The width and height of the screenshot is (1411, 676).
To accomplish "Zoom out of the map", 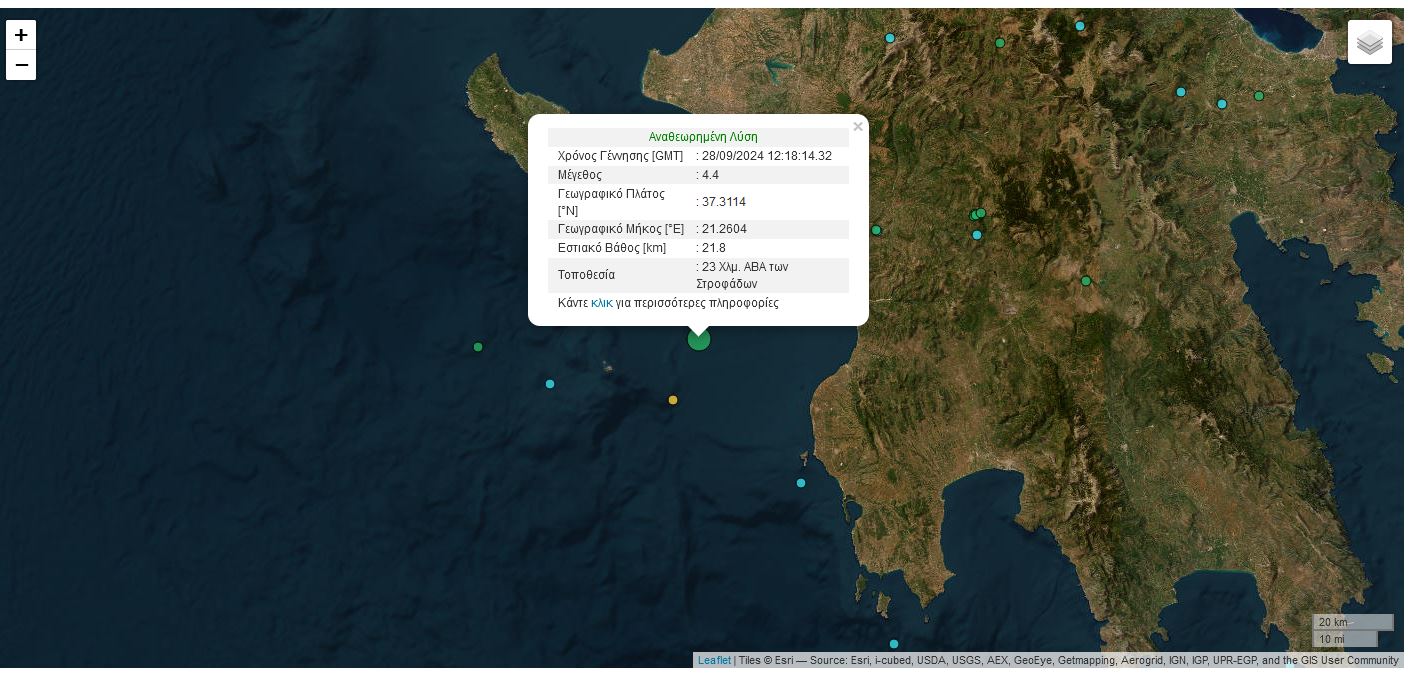I will point(21,66).
